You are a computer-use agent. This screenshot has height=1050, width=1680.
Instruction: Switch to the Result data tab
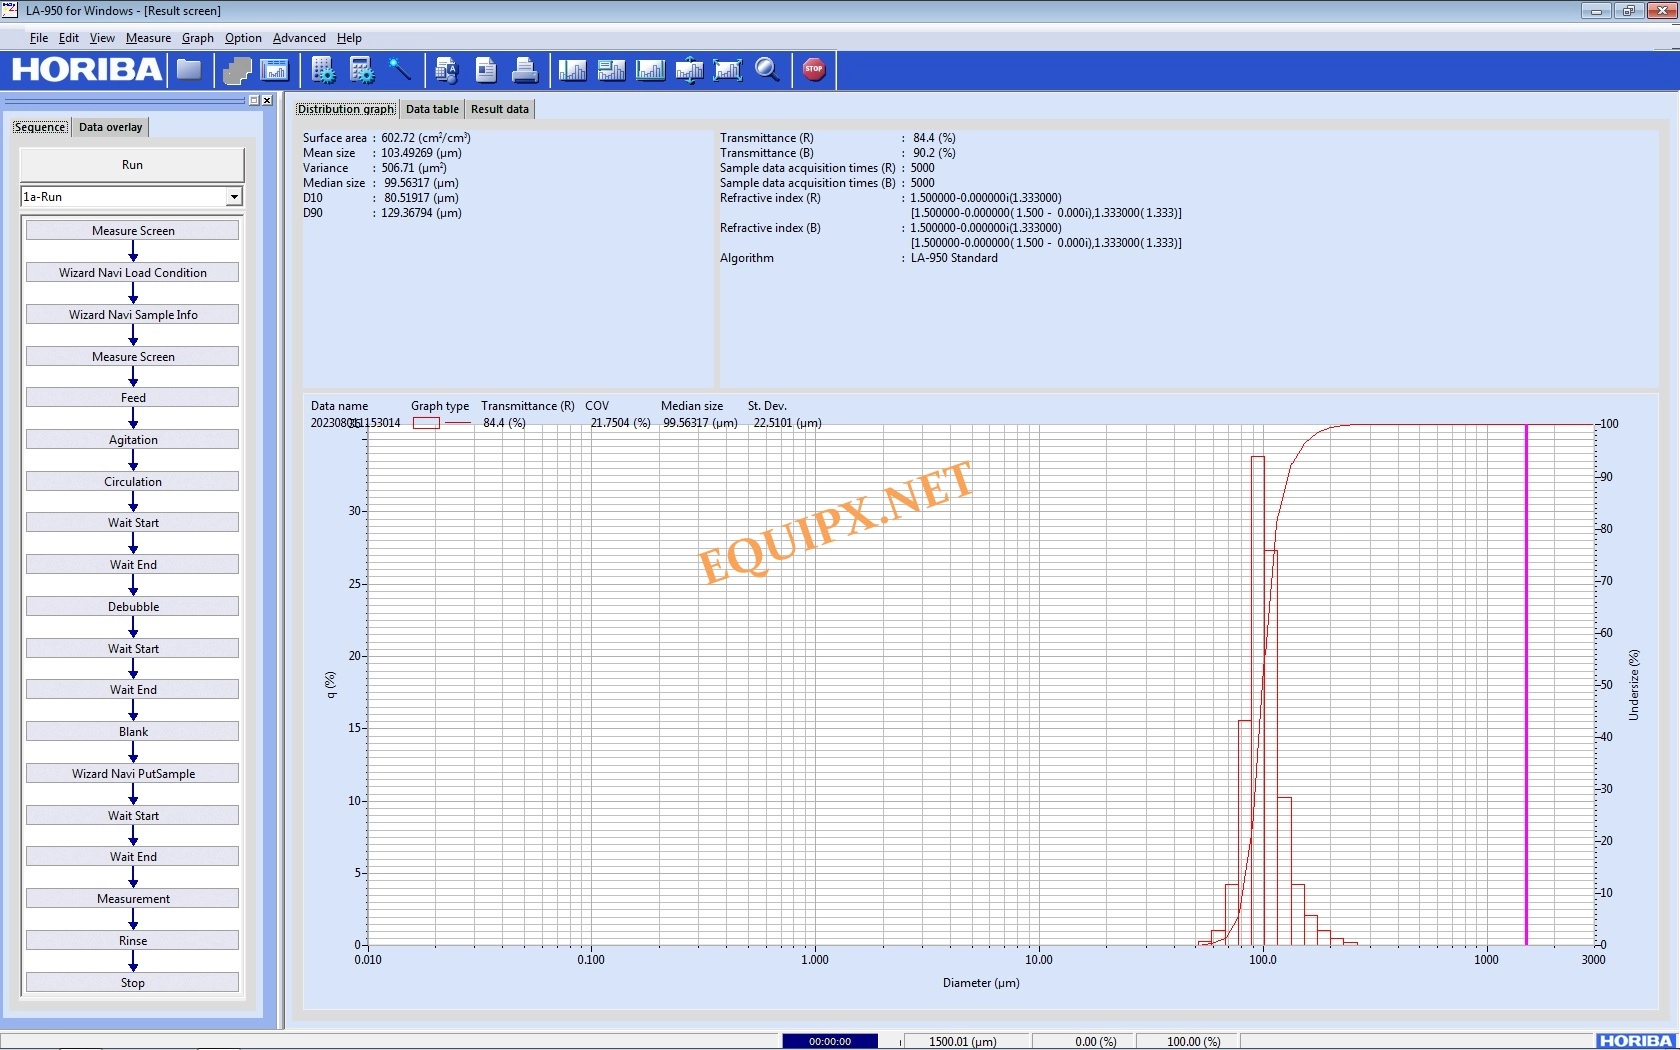click(x=500, y=109)
